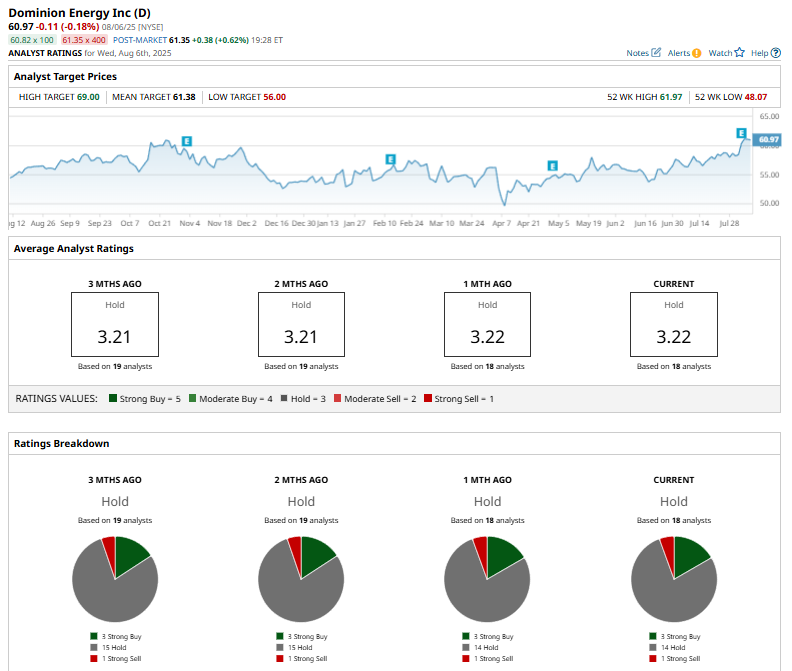Screen dimensions: 792x671
Task: Click the earnings E marker near Nov 4
Action: pyautogui.click(x=187, y=141)
